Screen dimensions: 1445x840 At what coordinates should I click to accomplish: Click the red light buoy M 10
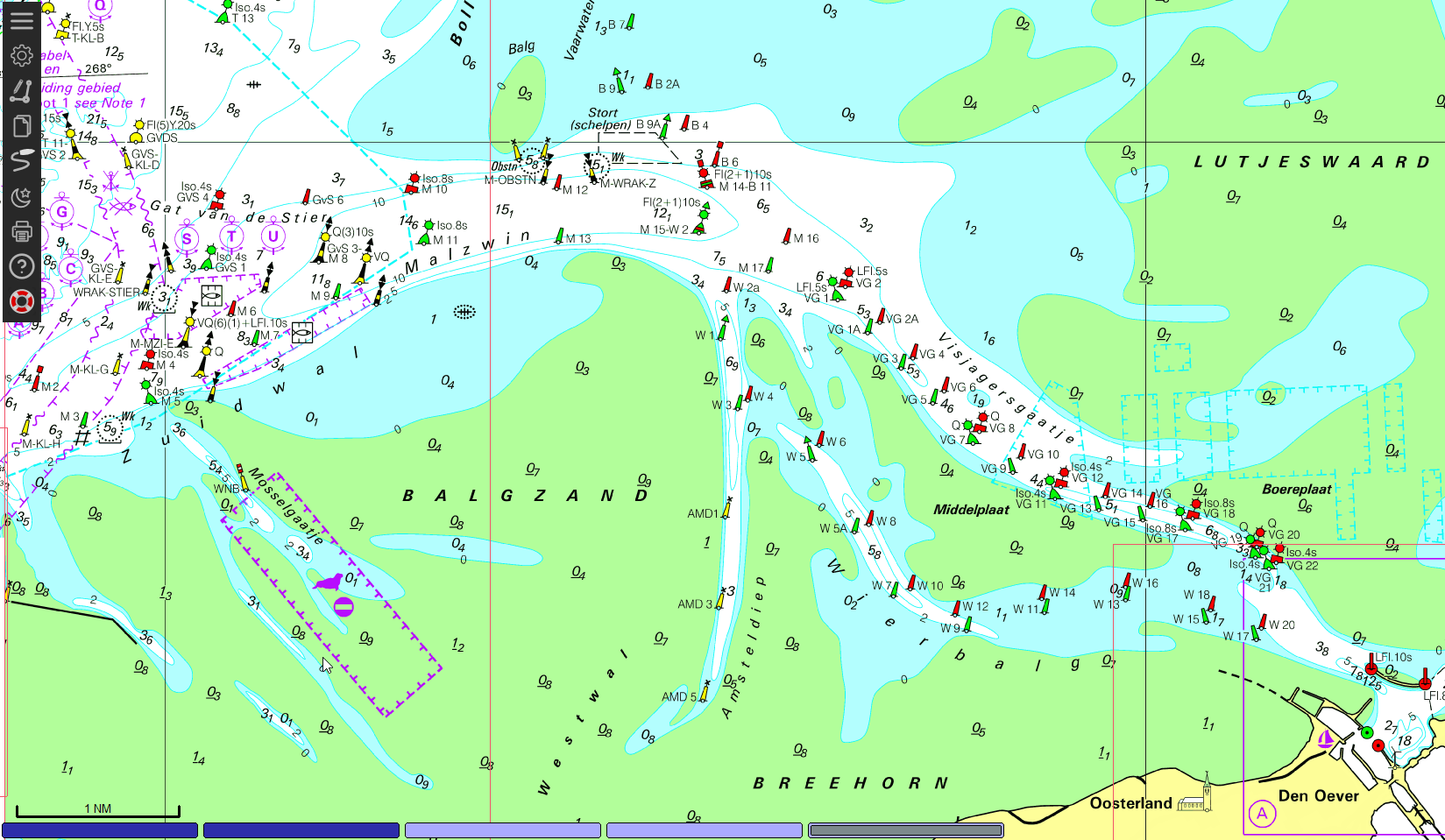[x=412, y=184]
